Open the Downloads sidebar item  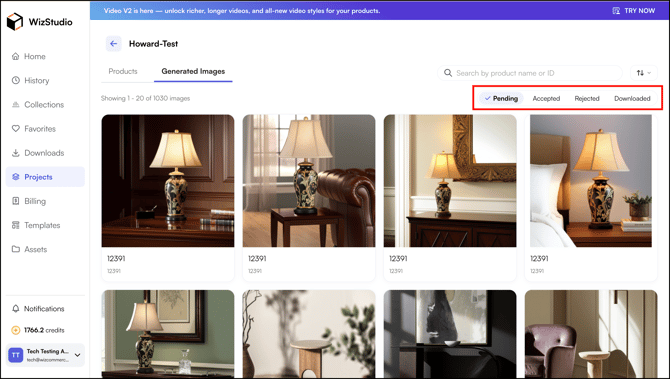[45, 153]
